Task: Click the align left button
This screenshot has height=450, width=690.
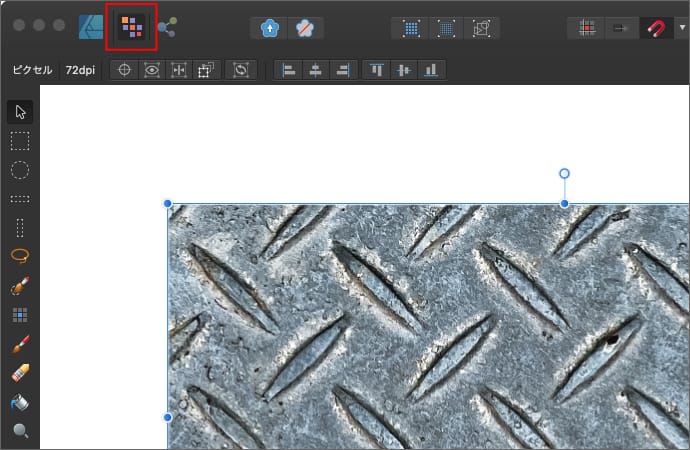Action: point(289,70)
